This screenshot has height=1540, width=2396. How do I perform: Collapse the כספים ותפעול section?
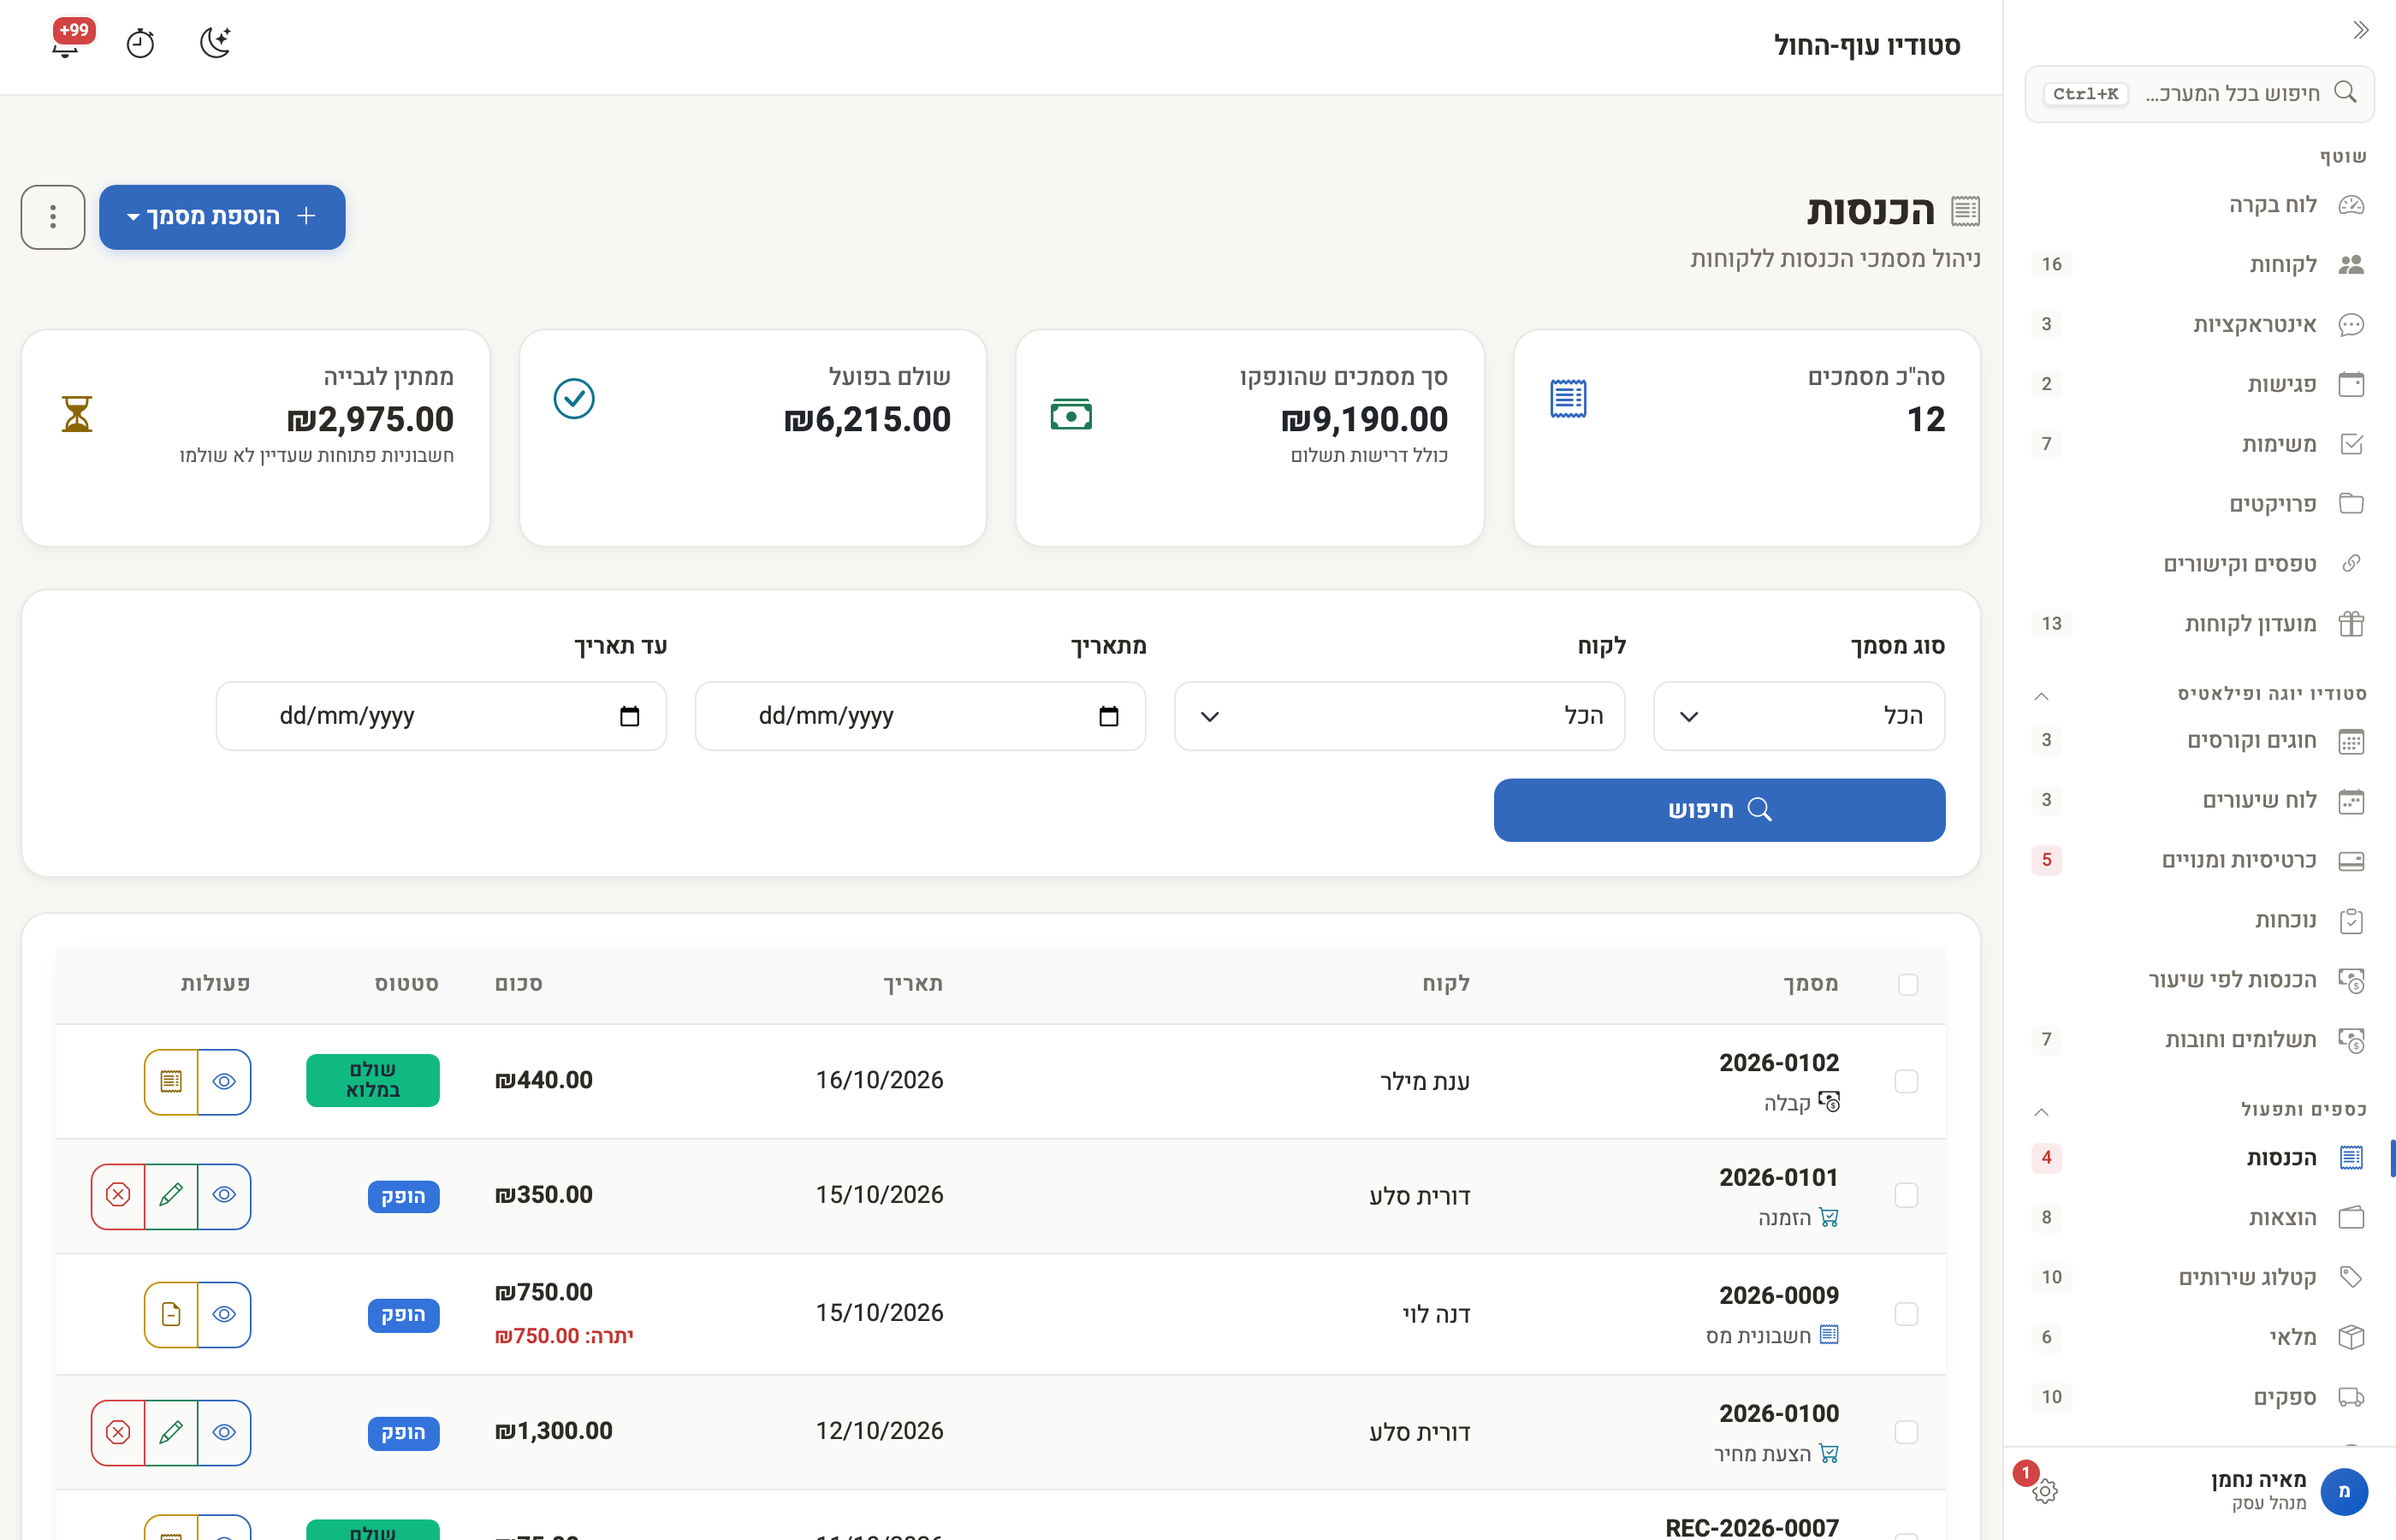click(2042, 1111)
